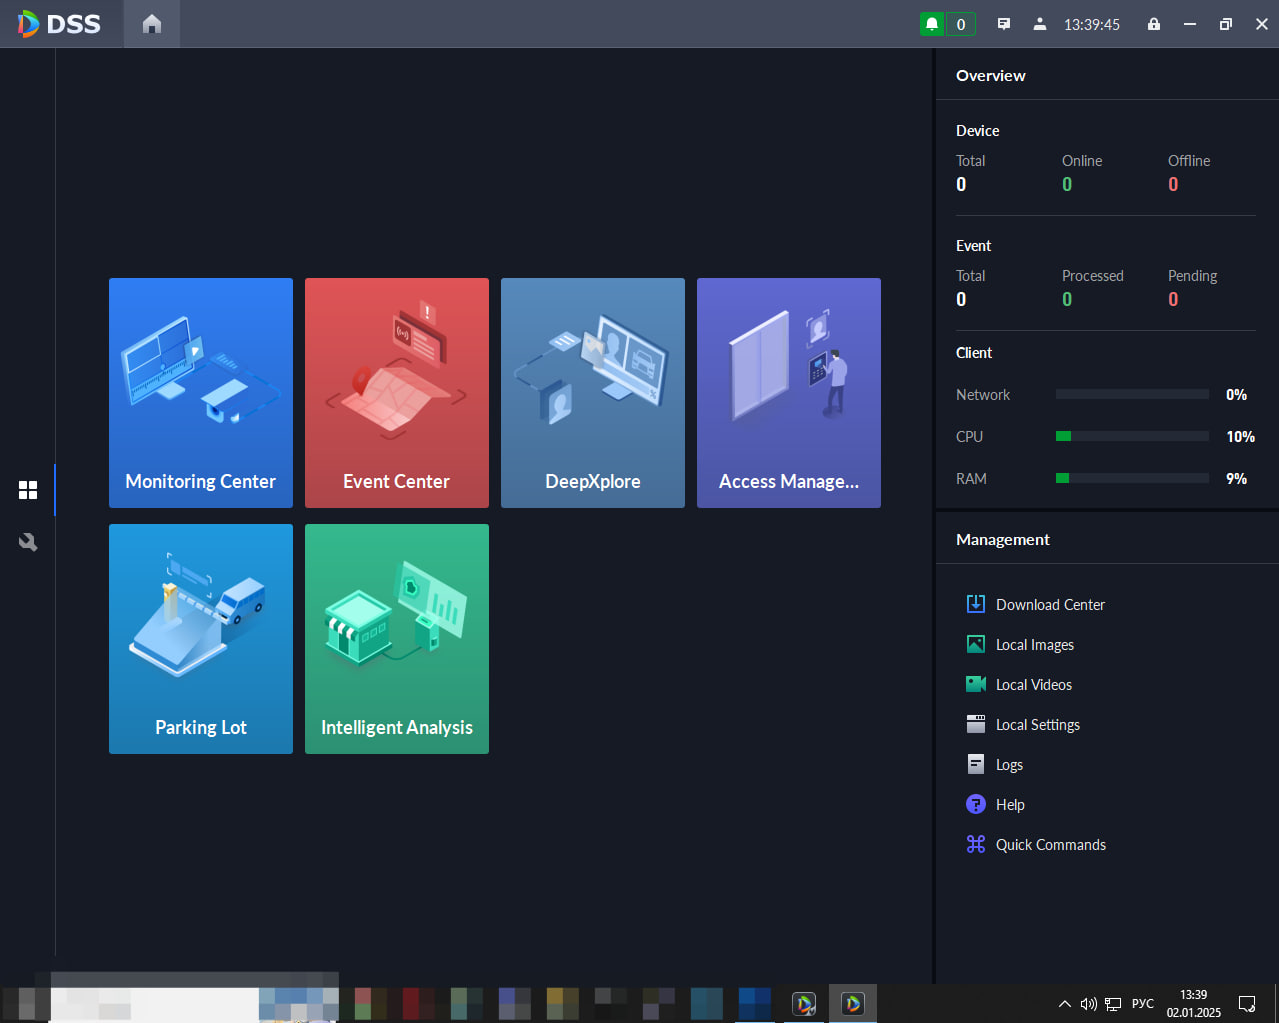Open the Parking Lot module
This screenshot has height=1023, width=1279.
[201, 639]
